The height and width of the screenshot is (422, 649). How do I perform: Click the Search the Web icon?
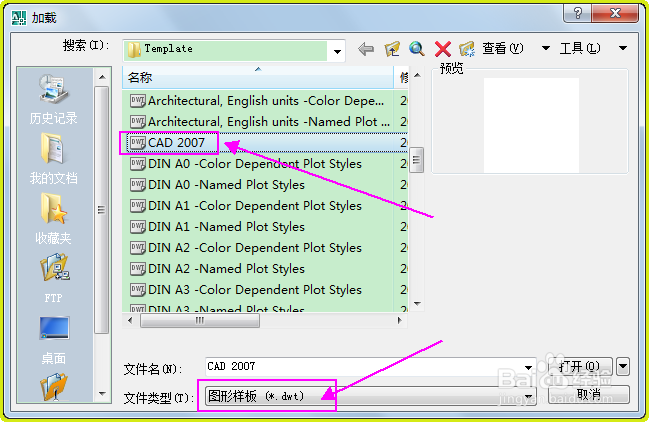[417, 49]
